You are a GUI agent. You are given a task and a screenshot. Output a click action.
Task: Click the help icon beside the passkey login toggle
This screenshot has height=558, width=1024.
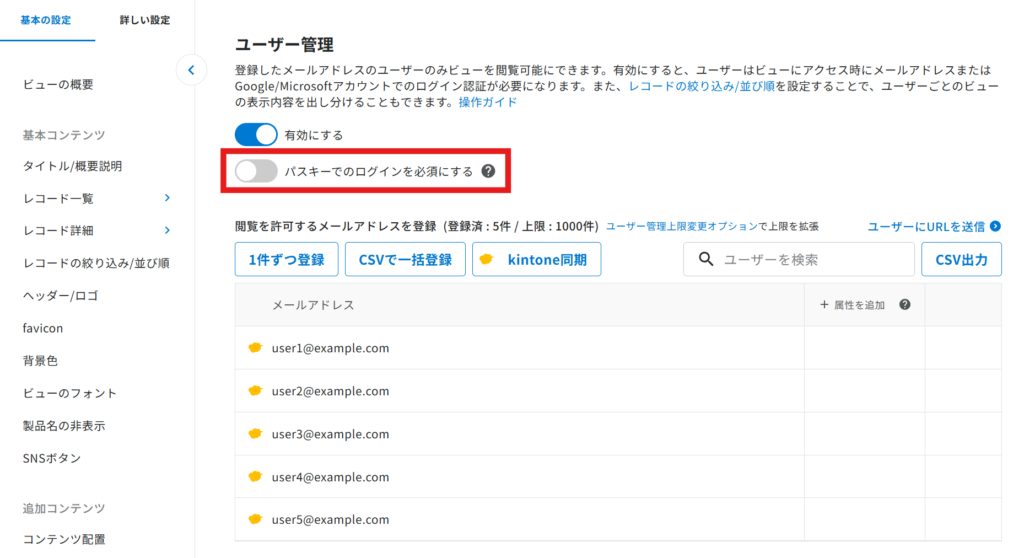click(x=488, y=171)
